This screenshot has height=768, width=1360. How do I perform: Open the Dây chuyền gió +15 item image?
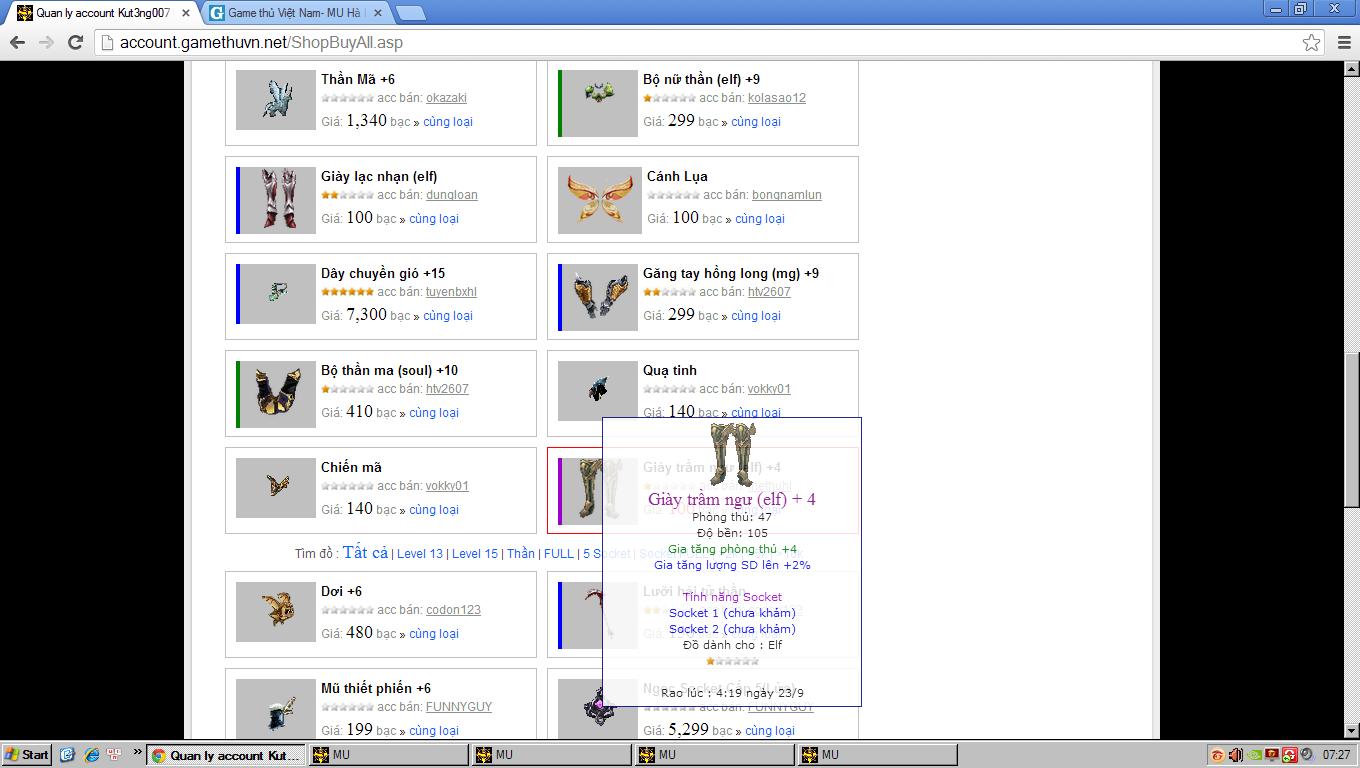(276, 294)
